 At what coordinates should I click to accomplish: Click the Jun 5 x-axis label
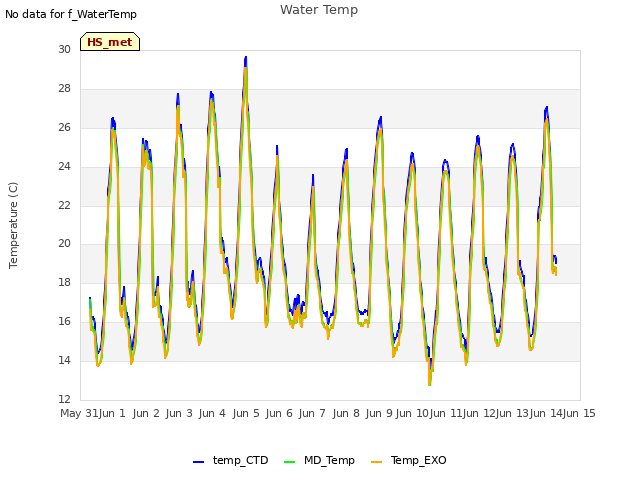[246, 413]
